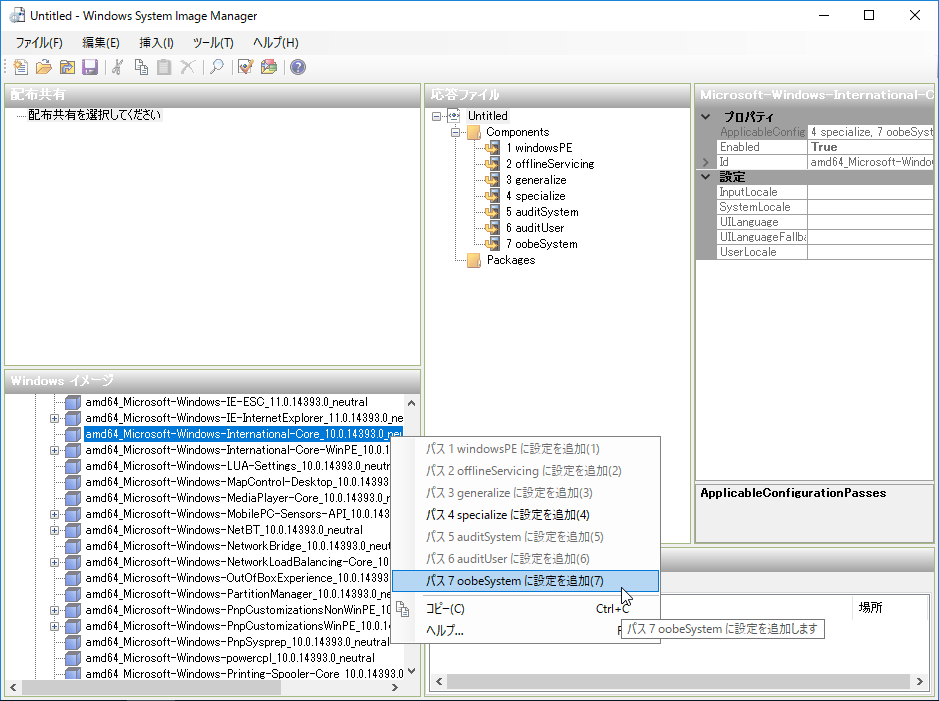939x701 pixels.
Task: Click the Save Answer File floppy icon
Action: [90, 67]
